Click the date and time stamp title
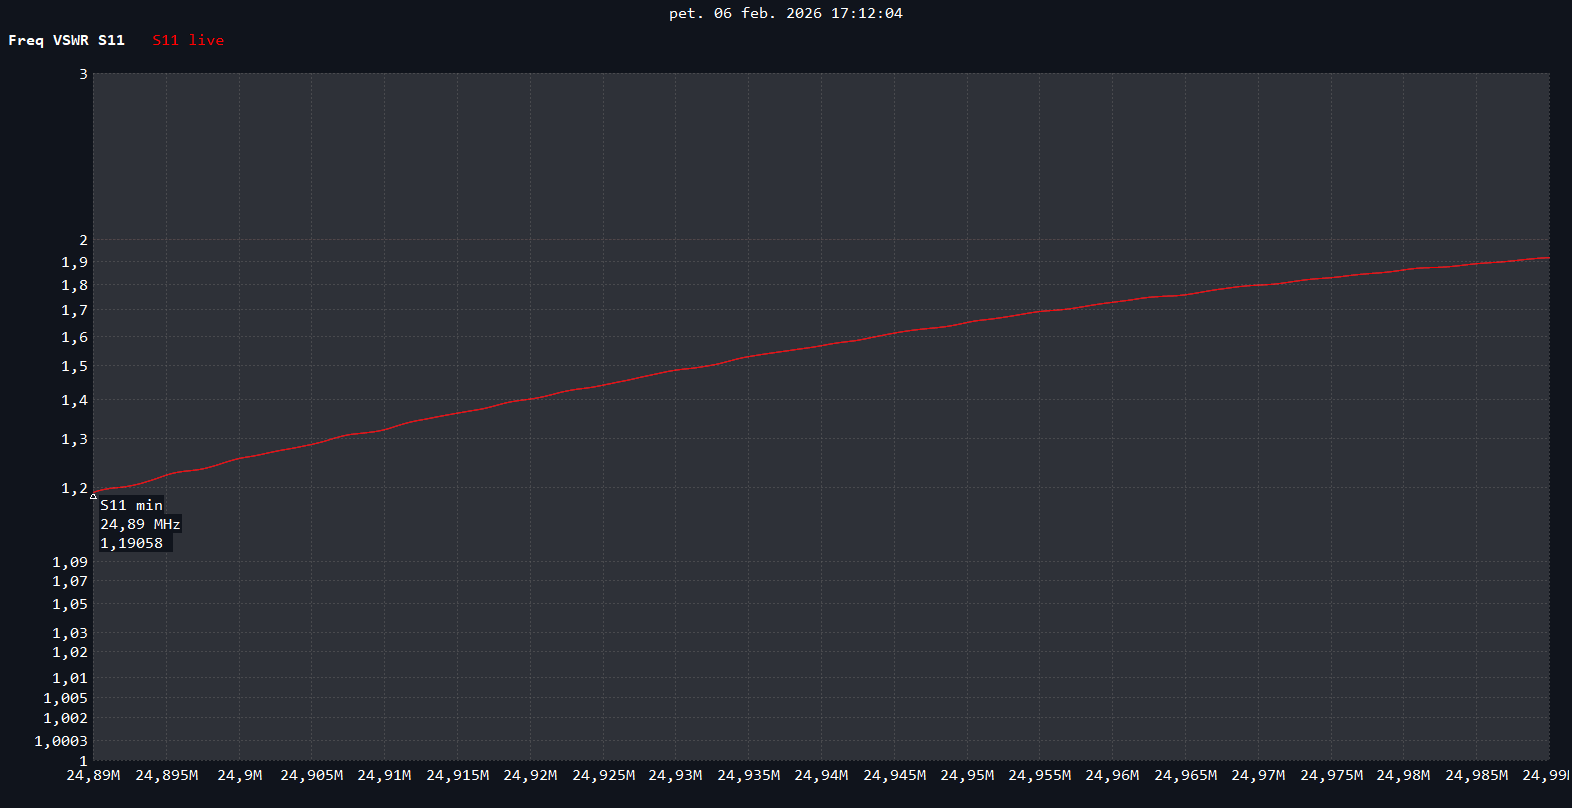Viewport: 1572px width, 808px height. click(785, 13)
